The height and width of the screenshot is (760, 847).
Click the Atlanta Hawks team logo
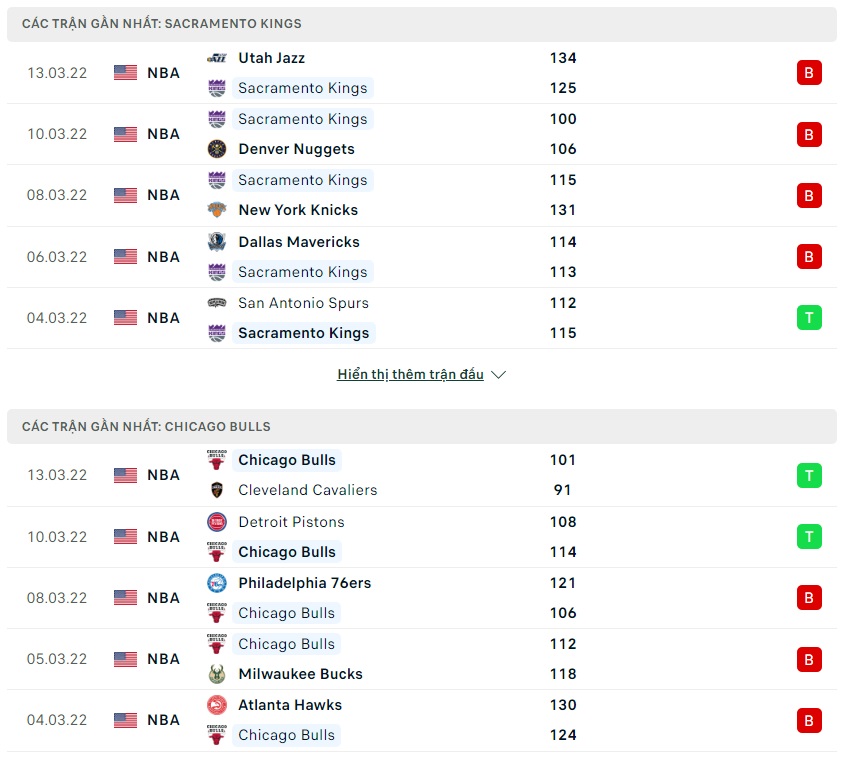(216, 705)
